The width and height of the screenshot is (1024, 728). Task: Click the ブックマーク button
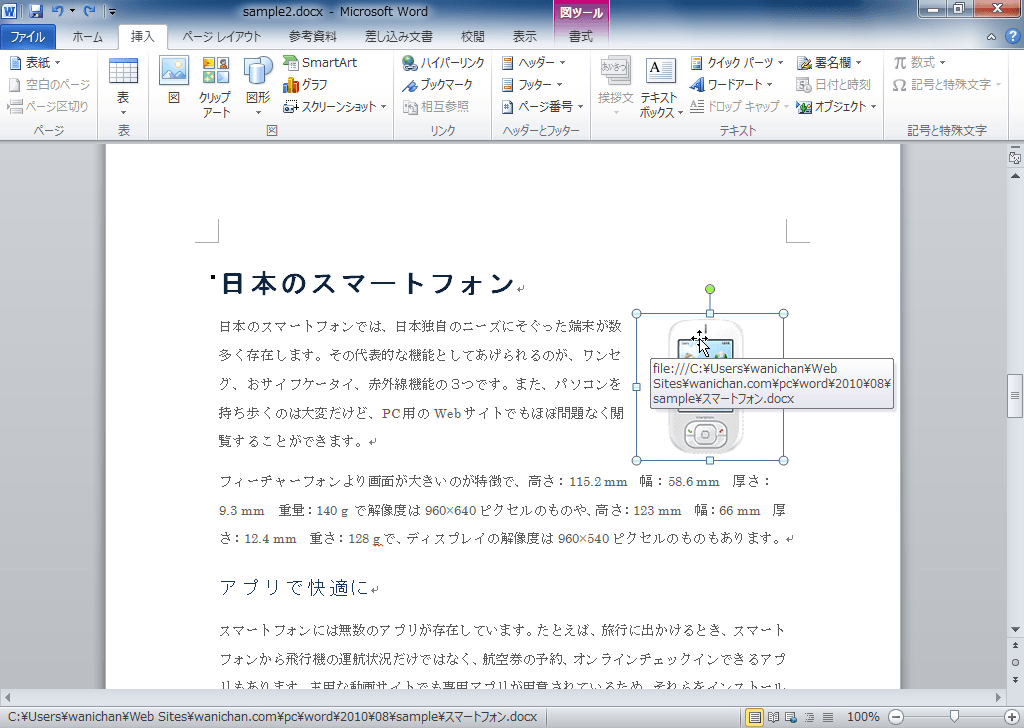[438, 84]
